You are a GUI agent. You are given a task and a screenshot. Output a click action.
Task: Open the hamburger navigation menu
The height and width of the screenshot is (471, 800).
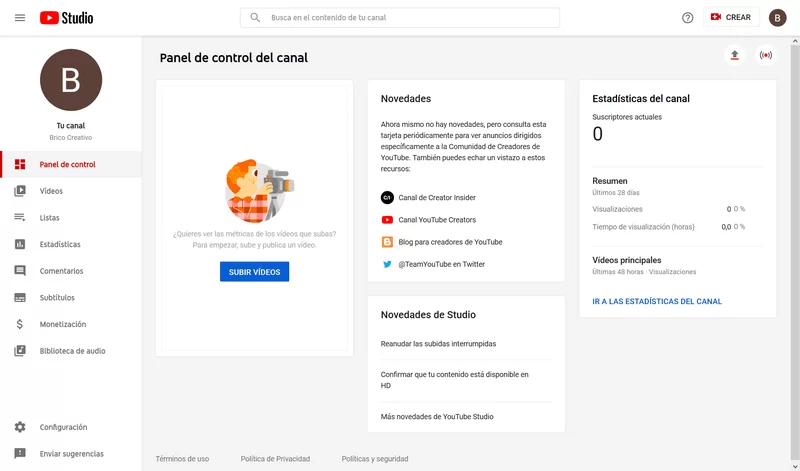pyautogui.click(x=20, y=18)
